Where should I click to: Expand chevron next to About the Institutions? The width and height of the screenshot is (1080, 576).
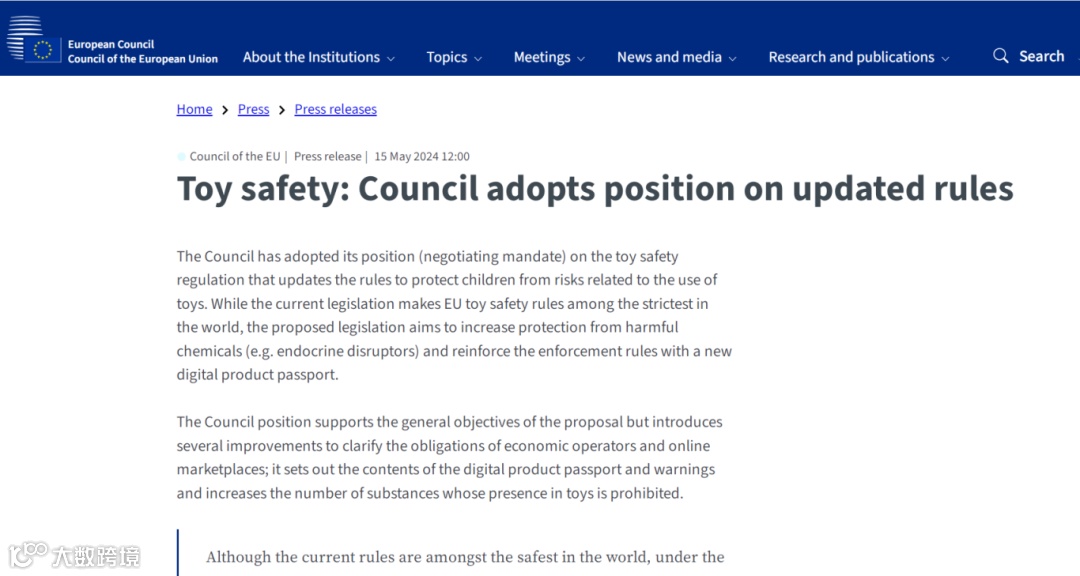[x=391, y=59]
